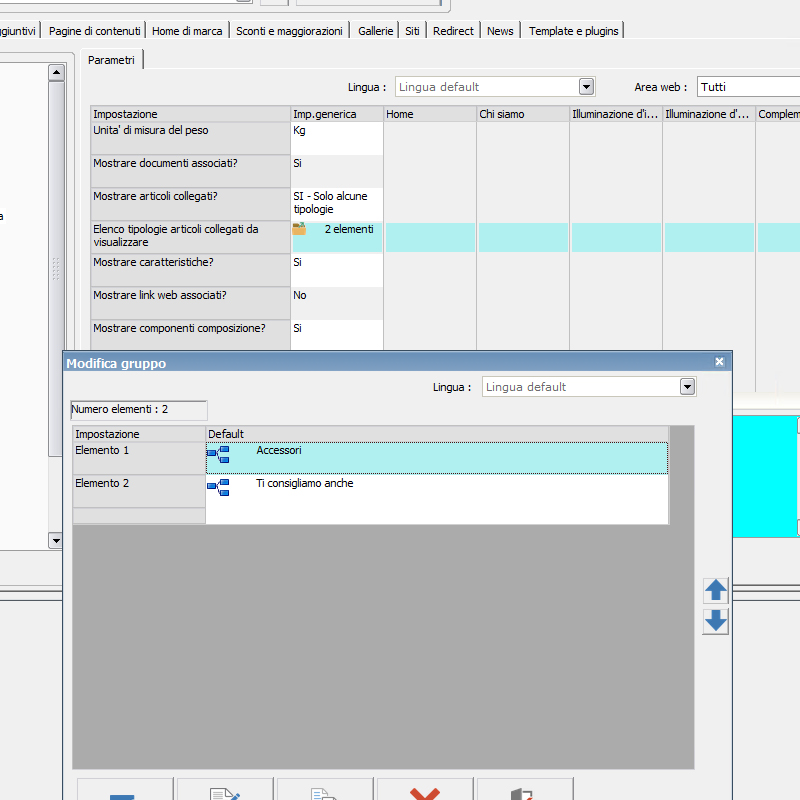Image resolution: width=800 pixels, height=800 pixels.
Task: Click the left panel scrollbar down arrow
Action: point(56,540)
